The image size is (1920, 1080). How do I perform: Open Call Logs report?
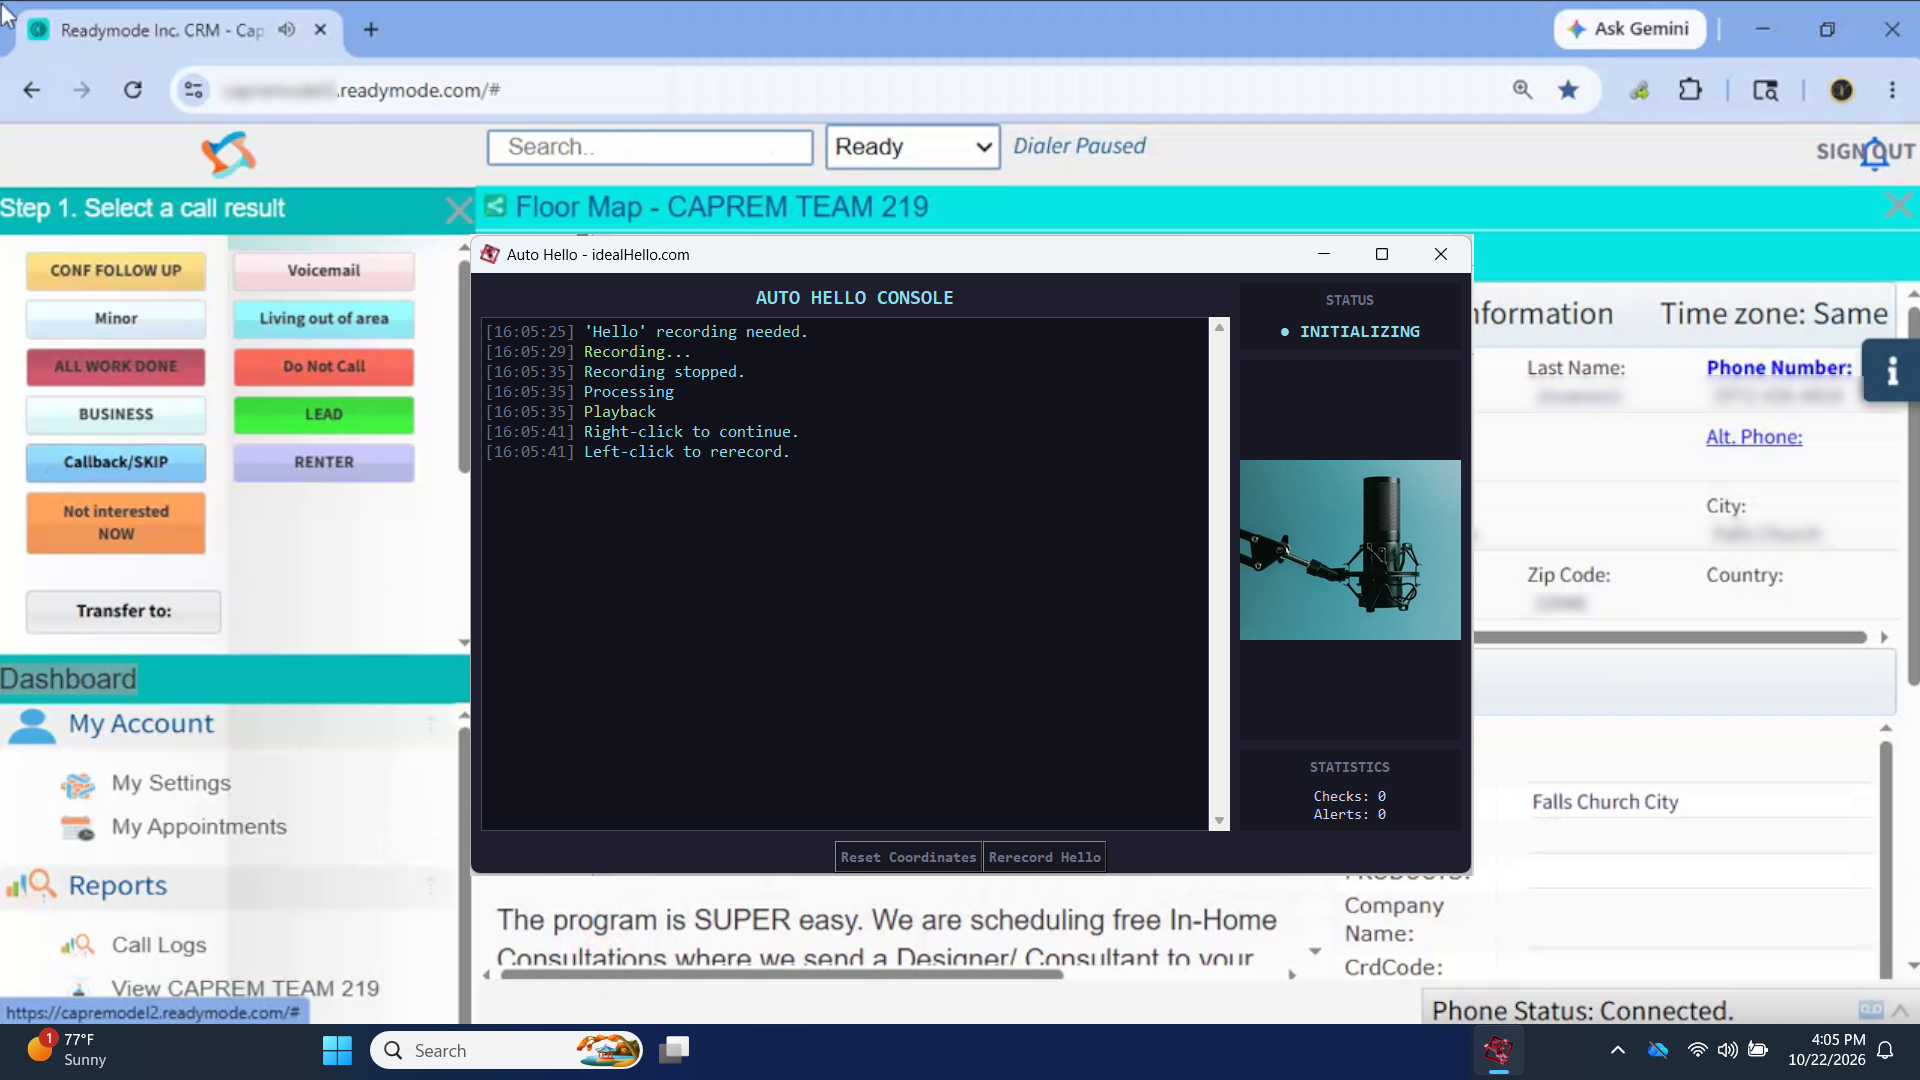(158, 945)
